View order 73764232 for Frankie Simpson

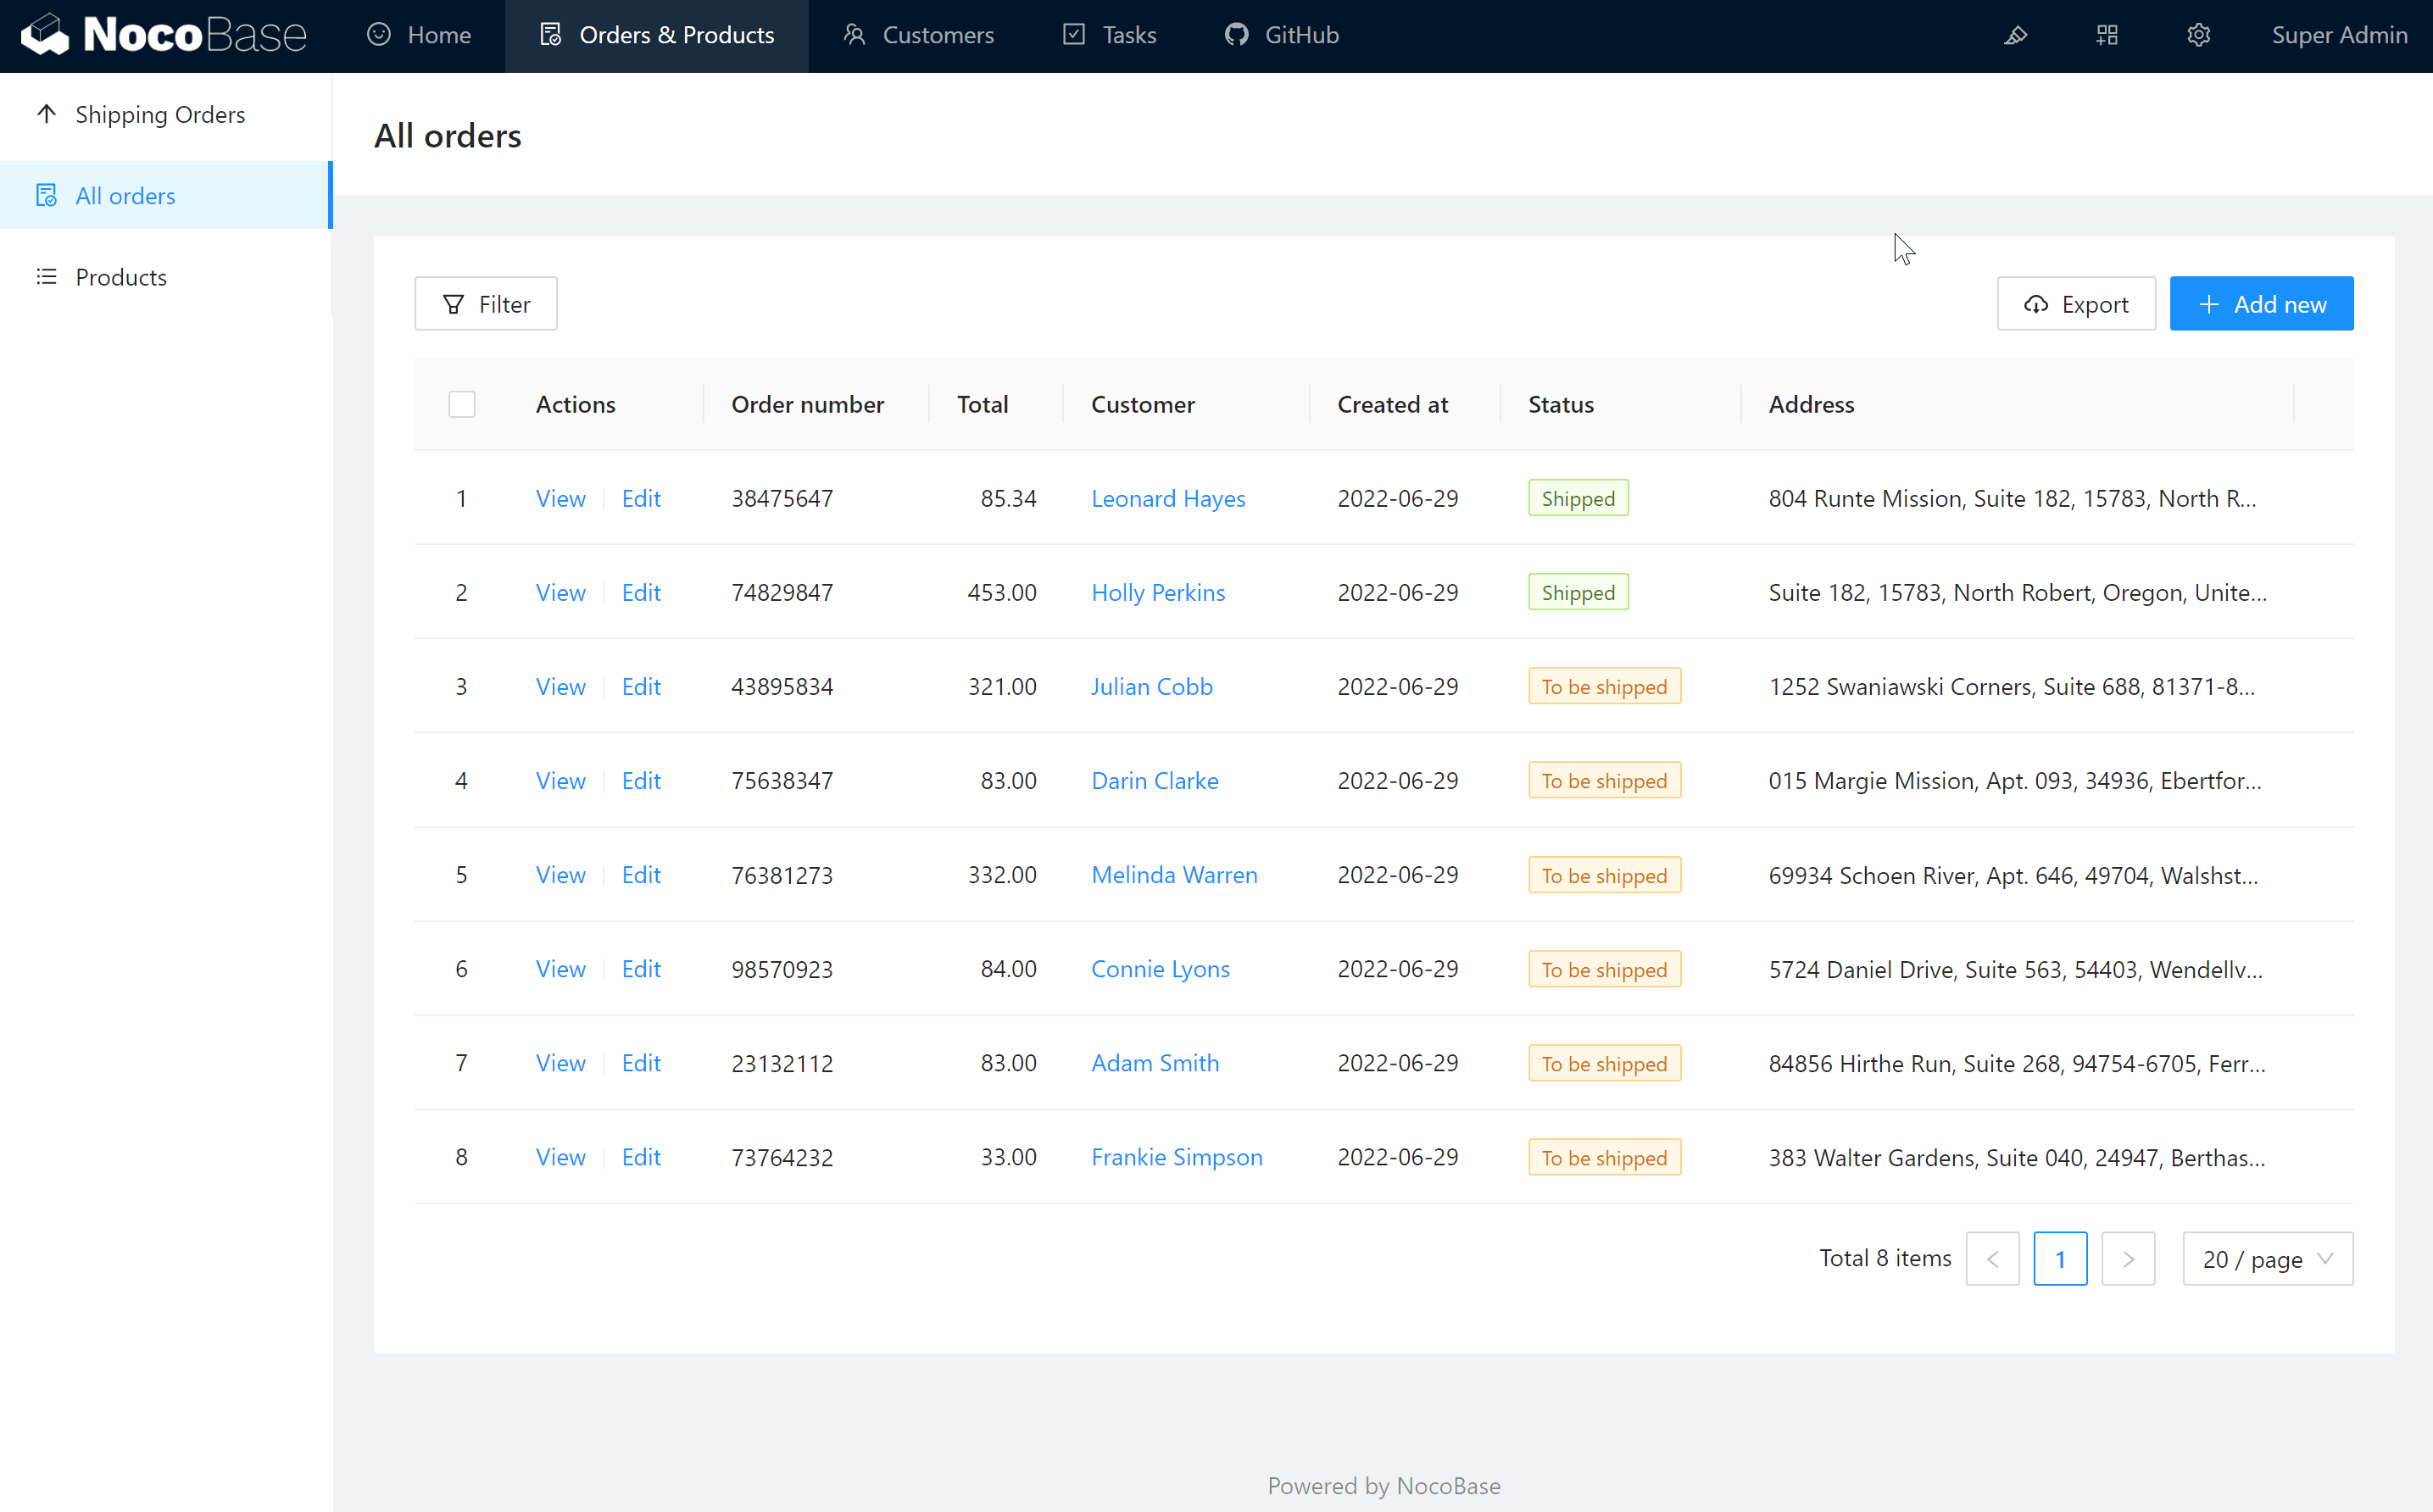click(x=560, y=1157)
